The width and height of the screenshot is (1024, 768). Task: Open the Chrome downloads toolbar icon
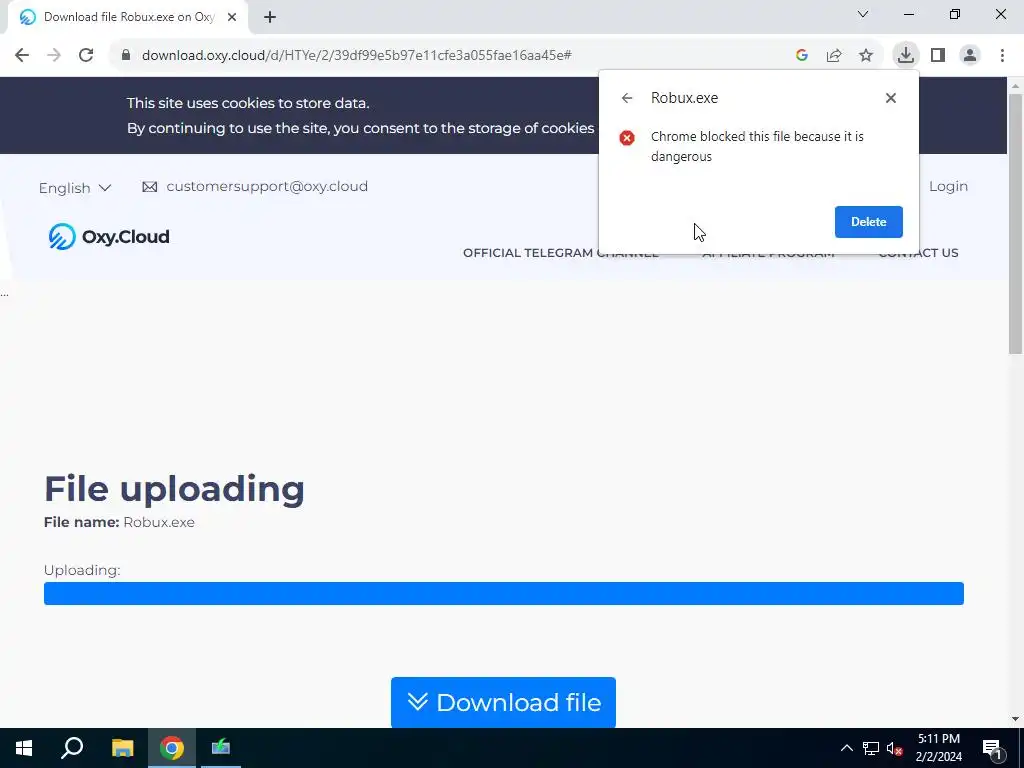click(x=906, y=56)
